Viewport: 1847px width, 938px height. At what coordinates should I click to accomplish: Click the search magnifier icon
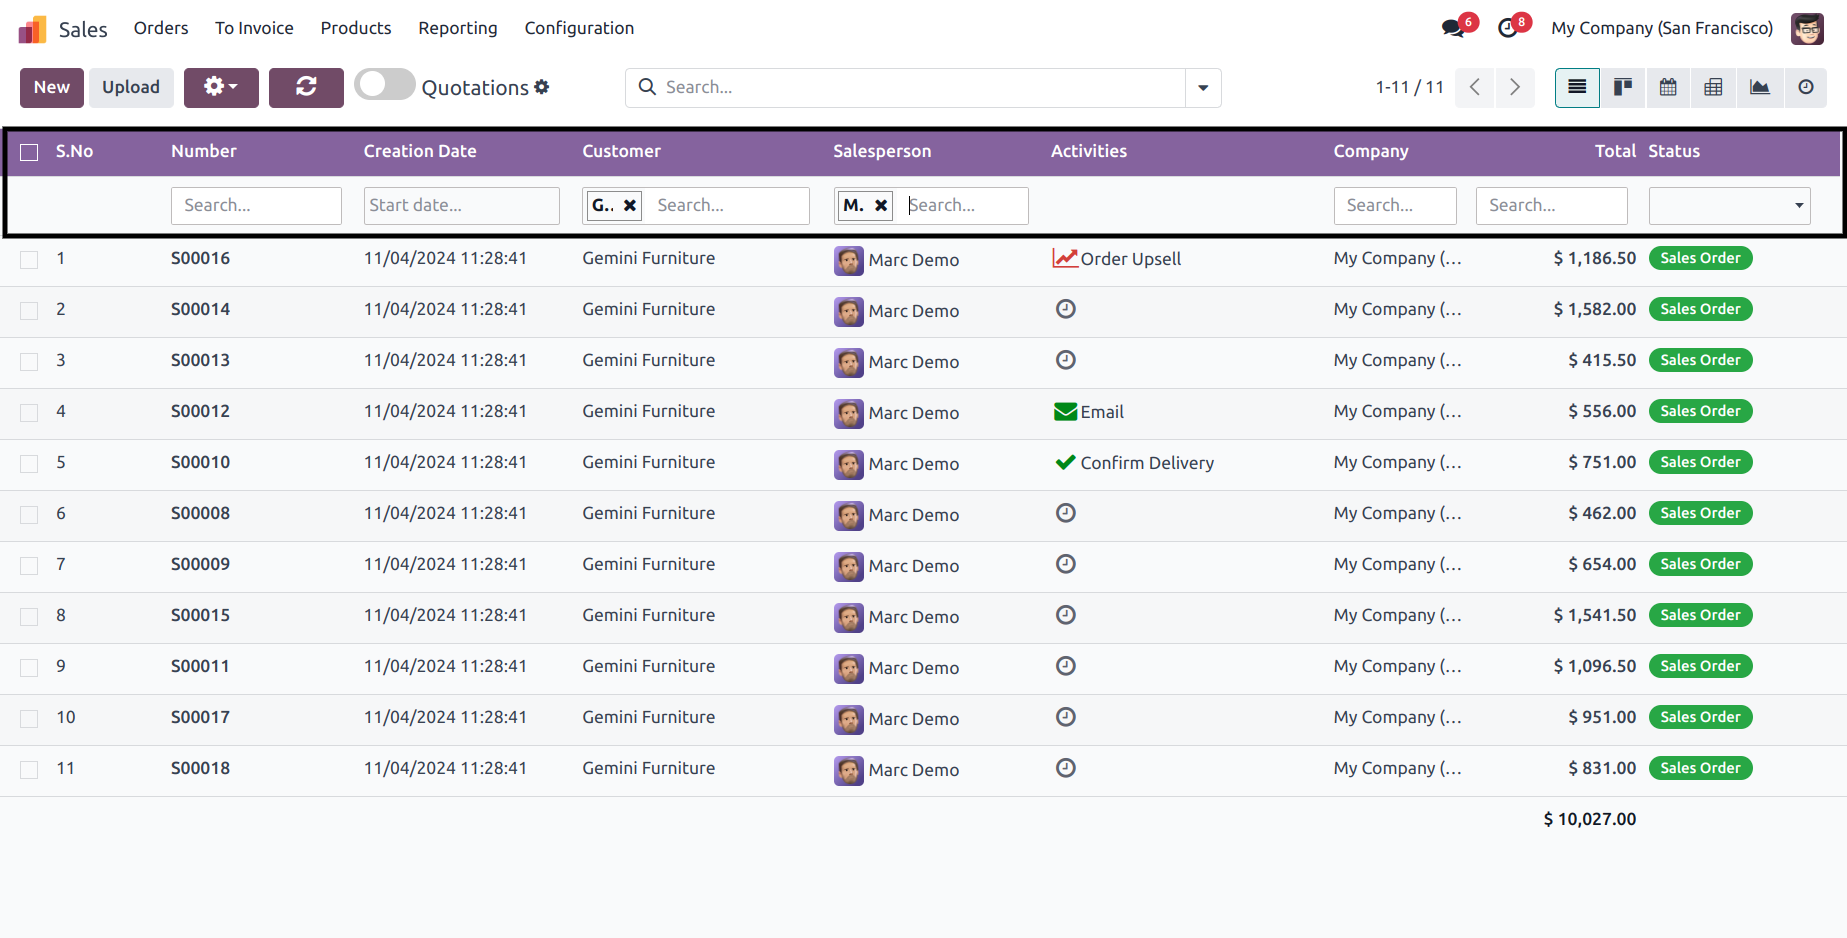(x=647, y=87)
